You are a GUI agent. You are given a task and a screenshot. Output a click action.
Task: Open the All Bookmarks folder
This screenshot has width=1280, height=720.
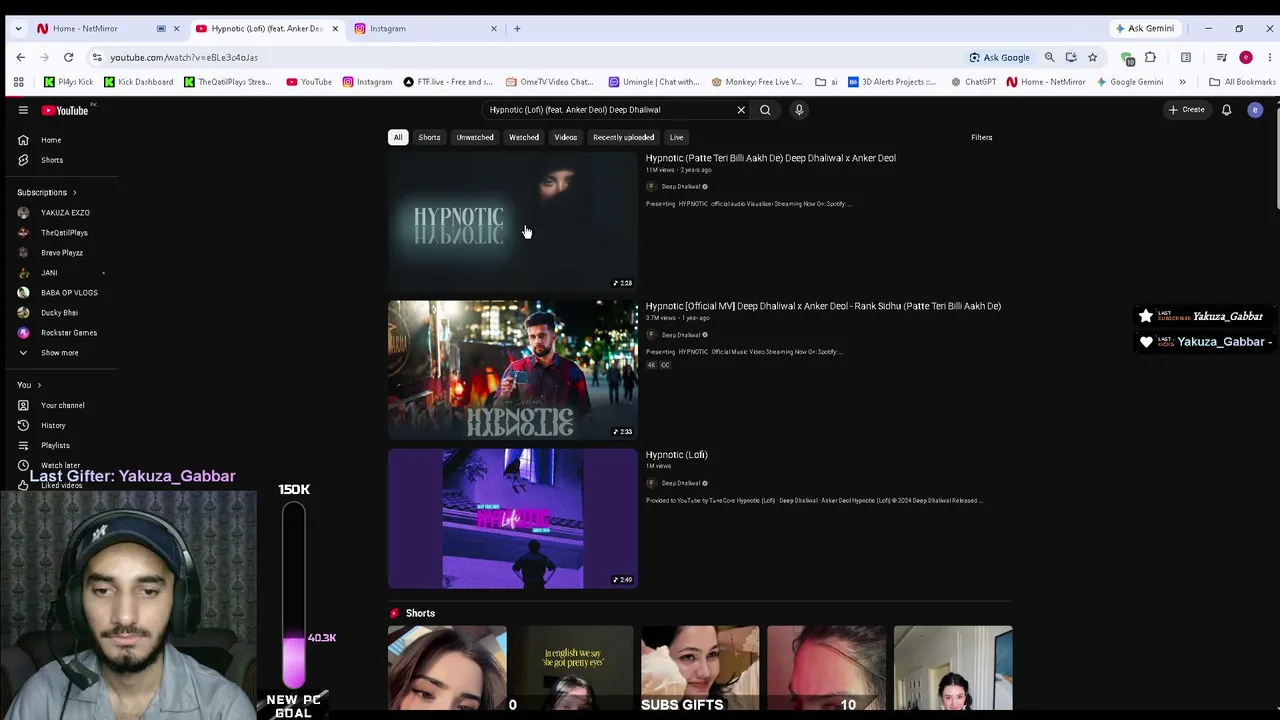point(1243,82)
